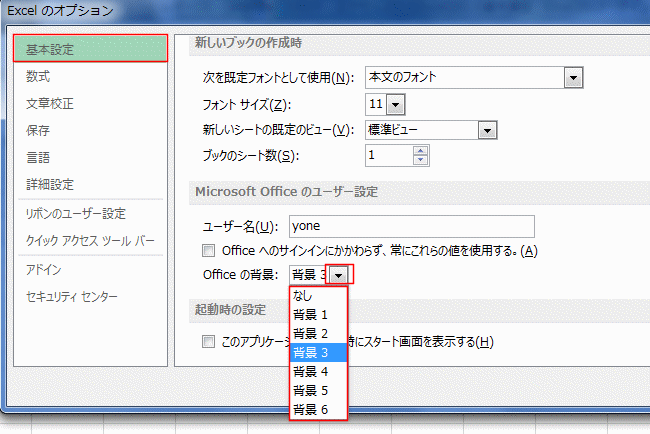Toggle スタート画面を表示する checkbox
650x434 pixels.
(209, 342)
